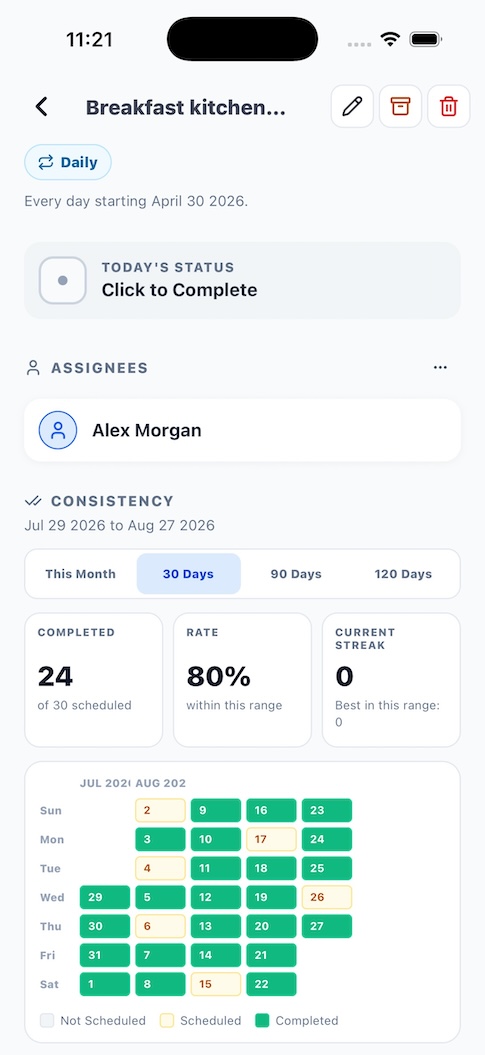Open the Alex Morgan assignee row
The width and height of the screenshot is (485, 1055).
[242, 430]
